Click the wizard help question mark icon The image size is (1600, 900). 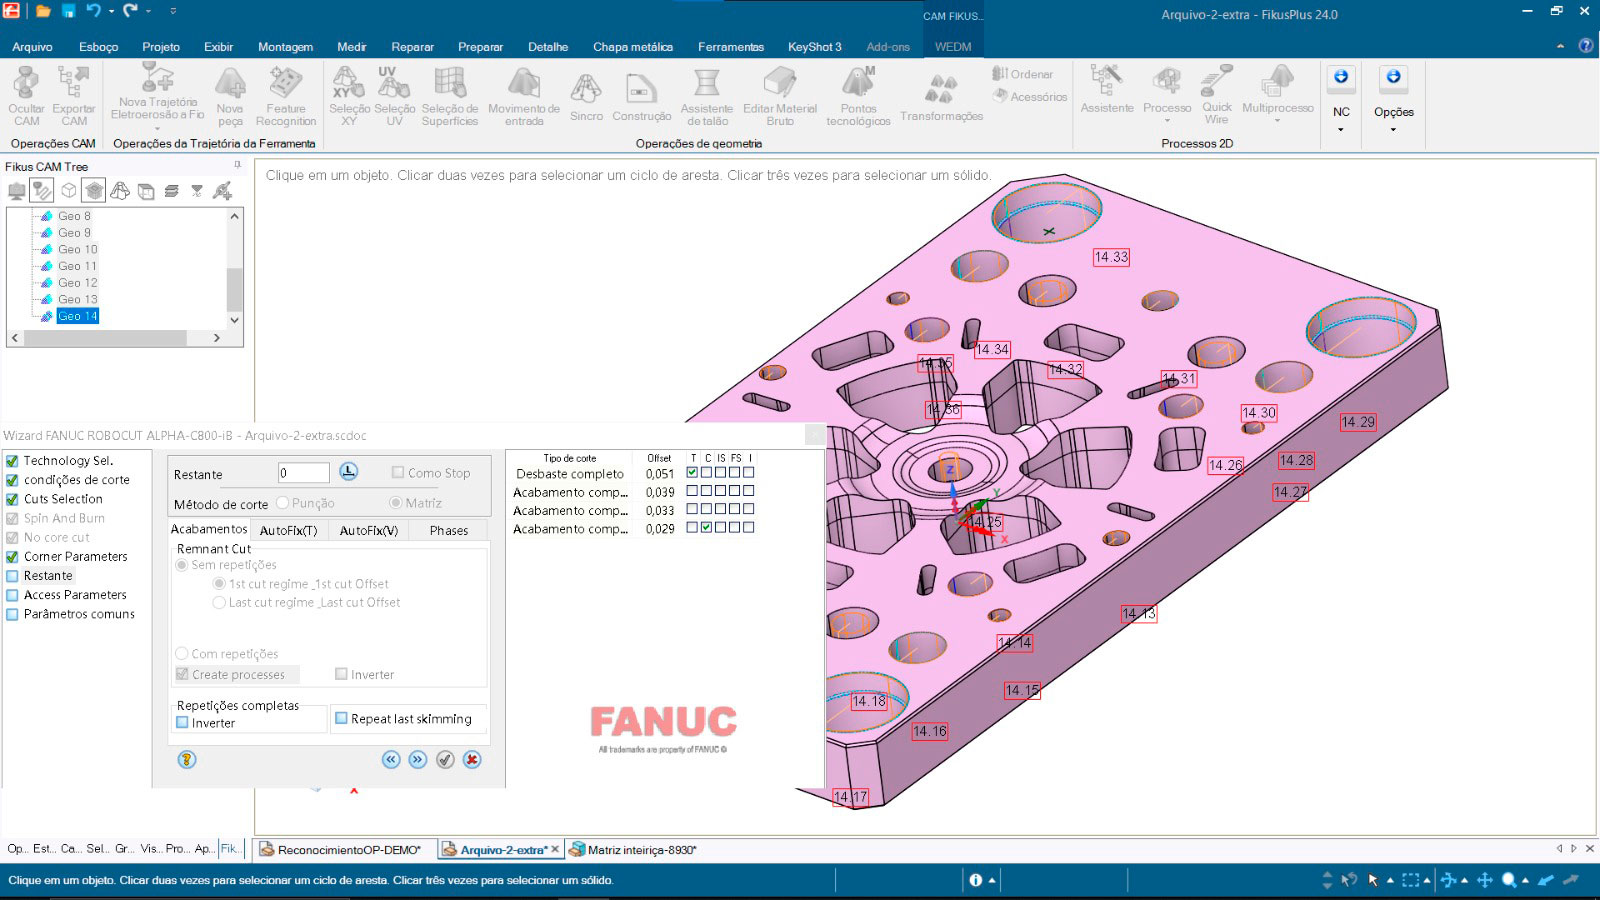pyautogui.click(x=186, y=760)
